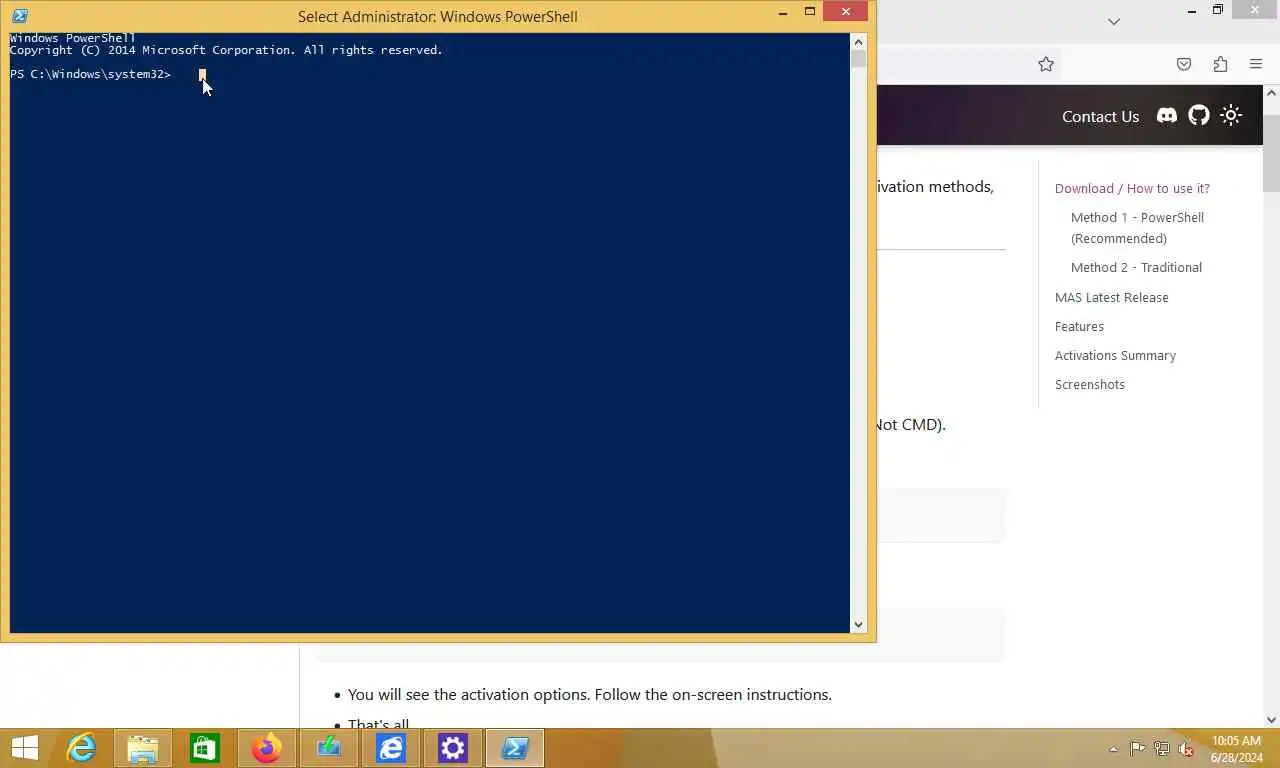The image size is (1280, 768).
Task: Click the Windows Start button
Action: click(25, 748)
